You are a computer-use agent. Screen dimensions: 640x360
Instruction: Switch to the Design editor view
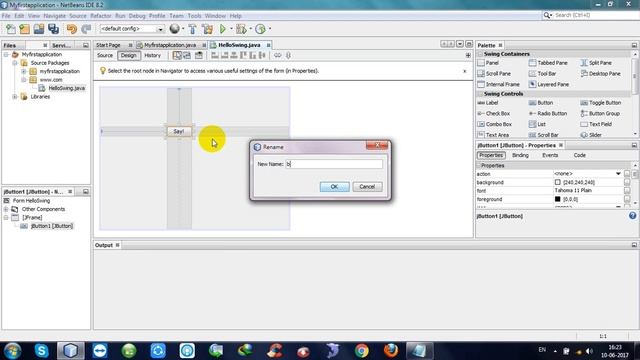[x=129, y=56]
